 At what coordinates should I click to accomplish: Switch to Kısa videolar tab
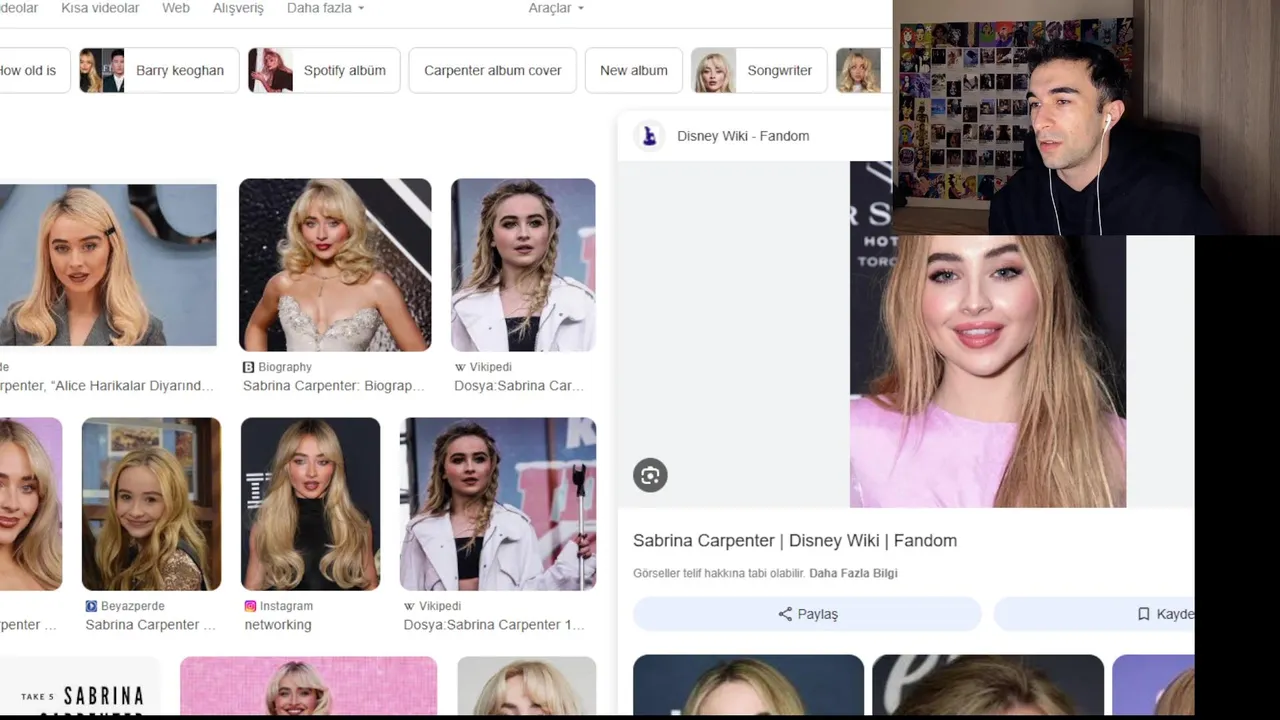[x=100, y=8]
